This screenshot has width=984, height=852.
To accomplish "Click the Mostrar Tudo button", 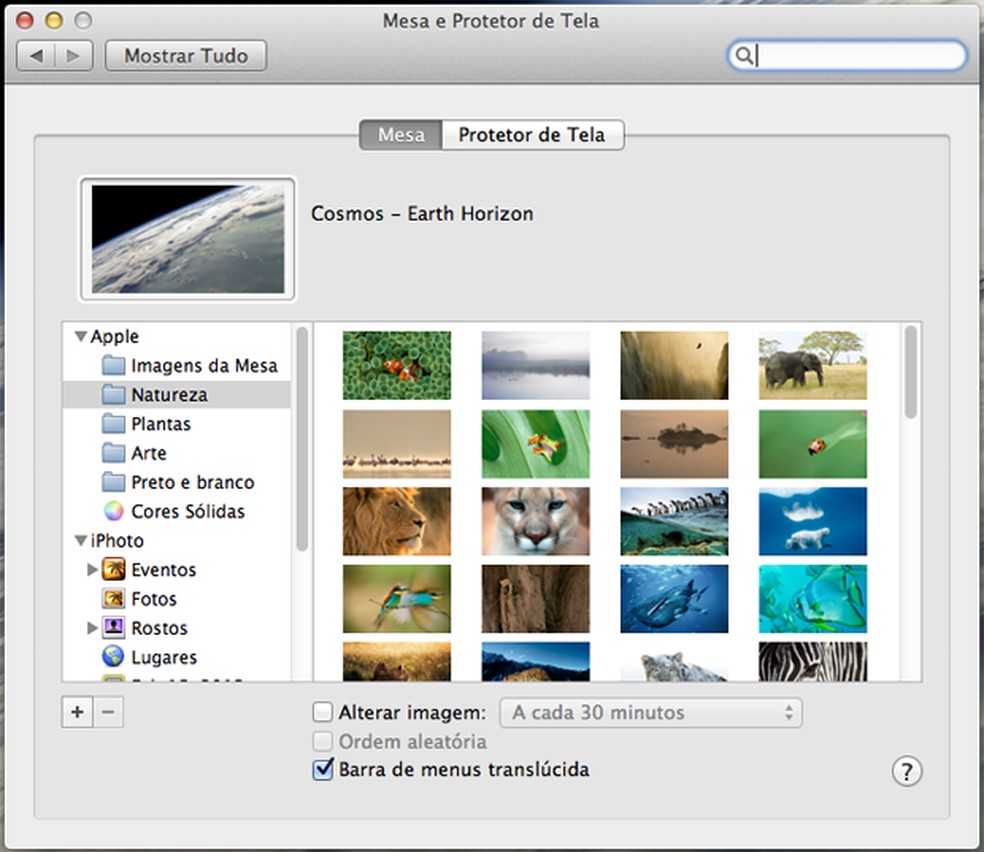I will point(185,56).
